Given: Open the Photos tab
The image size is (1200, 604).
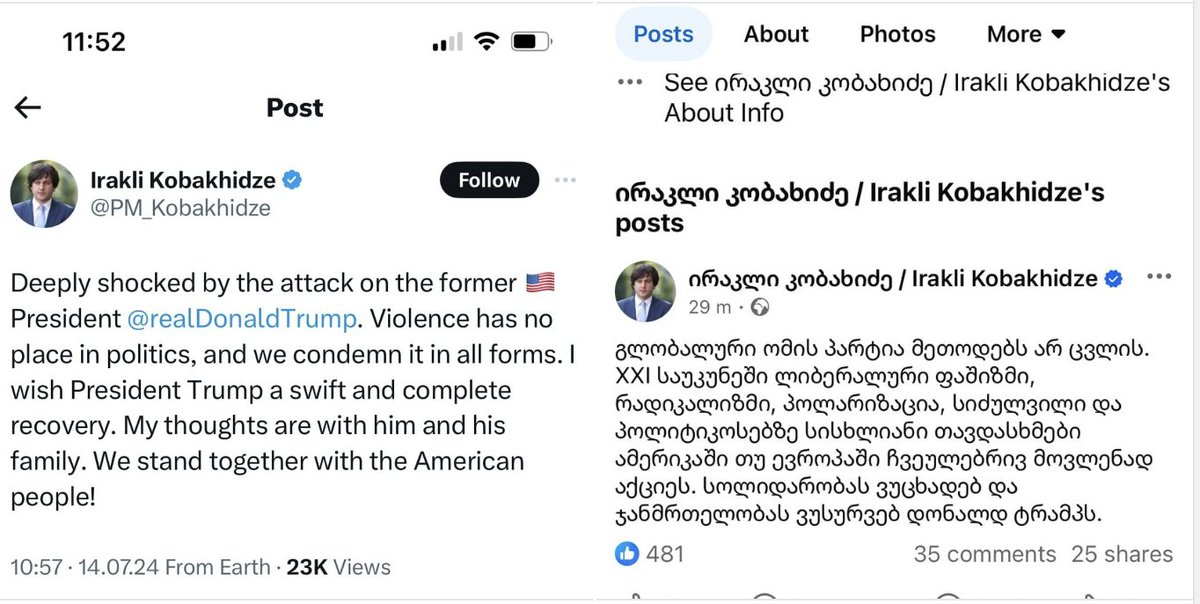Looking at the screenshot, I should 897,34.
